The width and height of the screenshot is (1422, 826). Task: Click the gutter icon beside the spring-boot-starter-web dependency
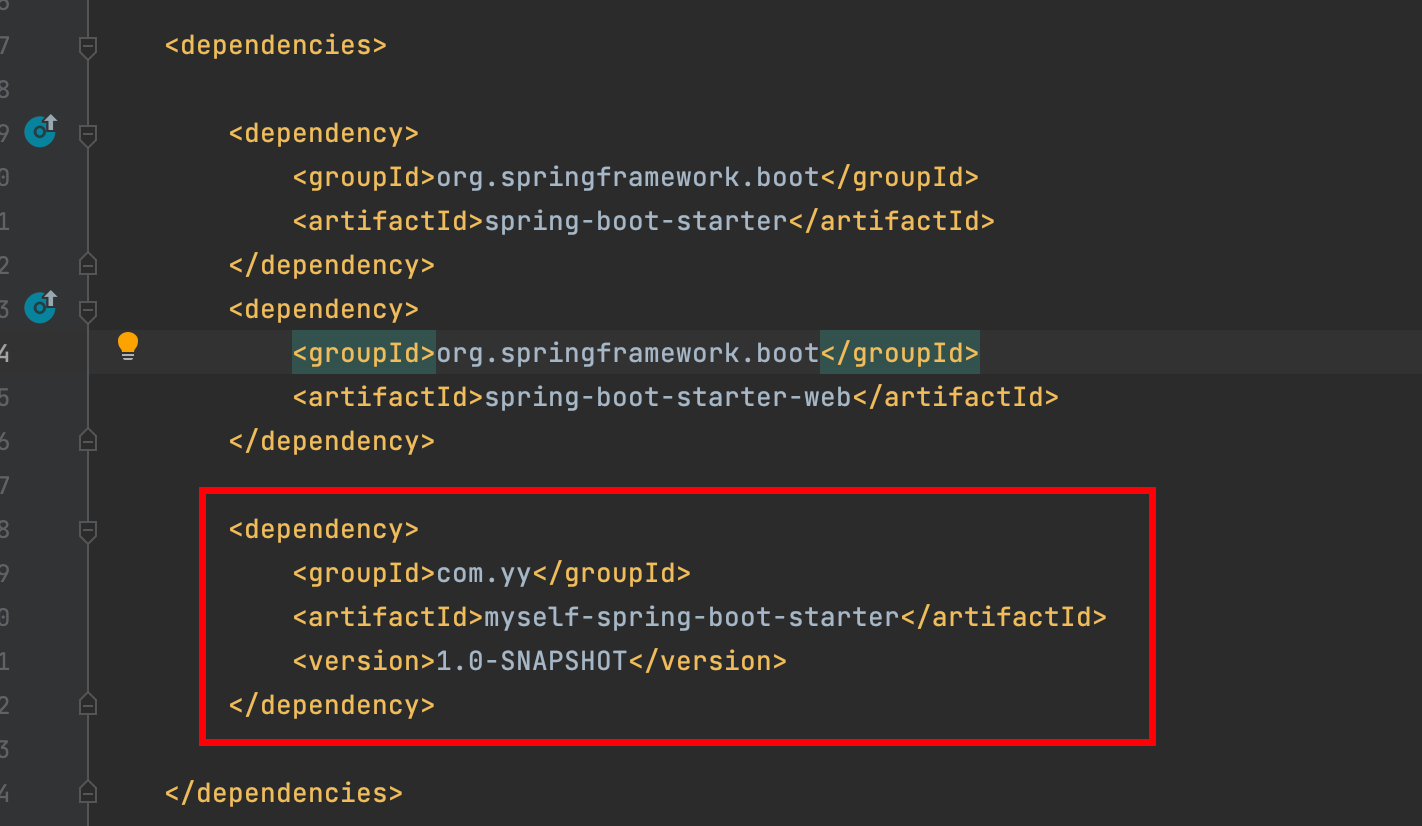coord(41,307)
